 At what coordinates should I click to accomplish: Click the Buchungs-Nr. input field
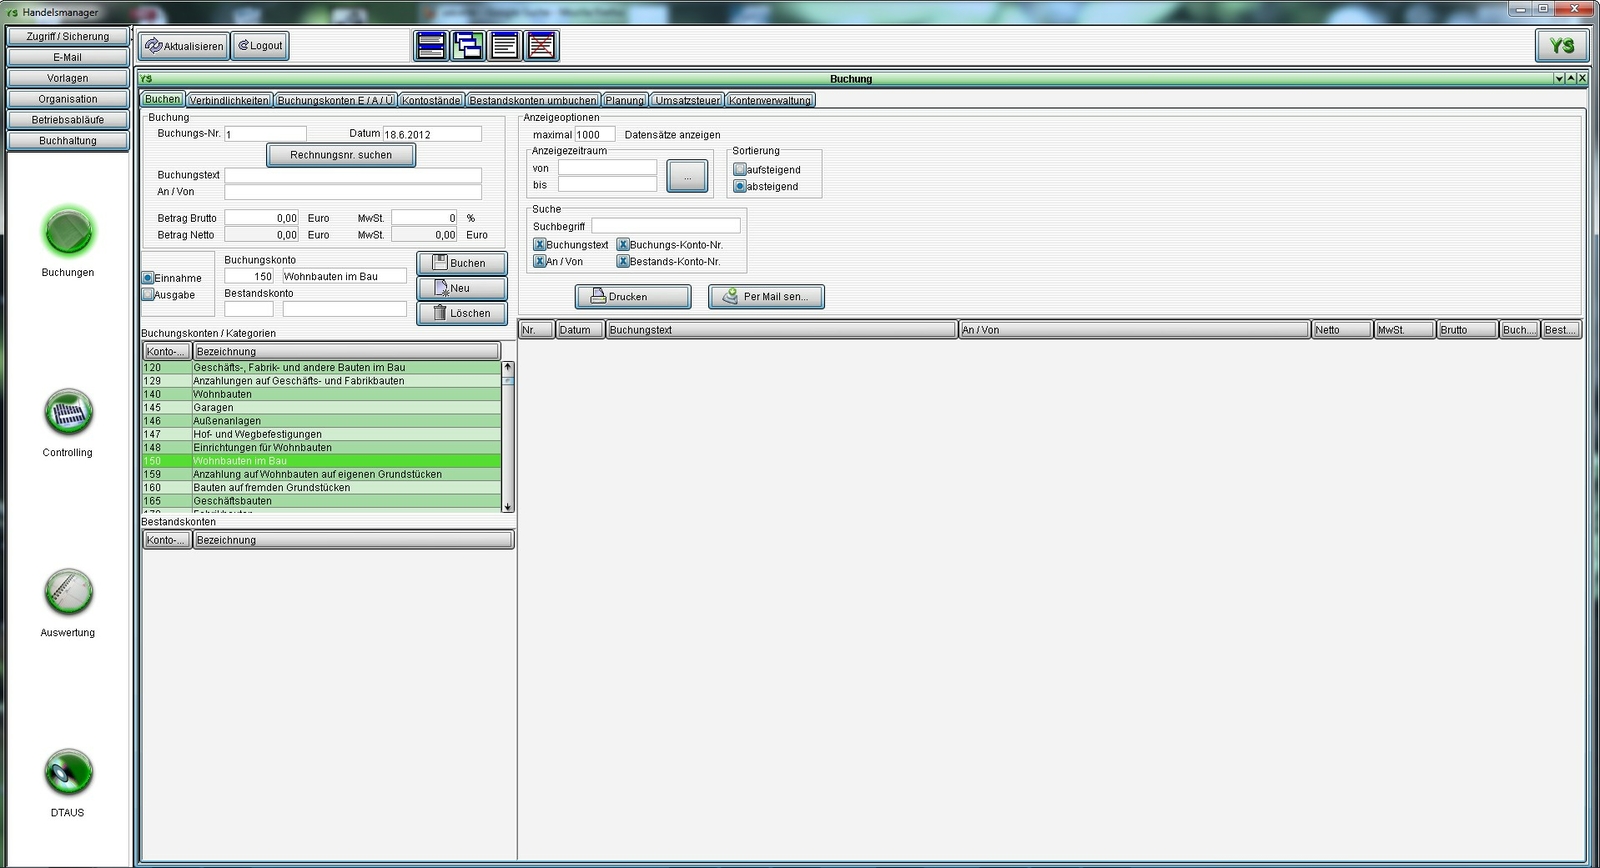(265, 134)
